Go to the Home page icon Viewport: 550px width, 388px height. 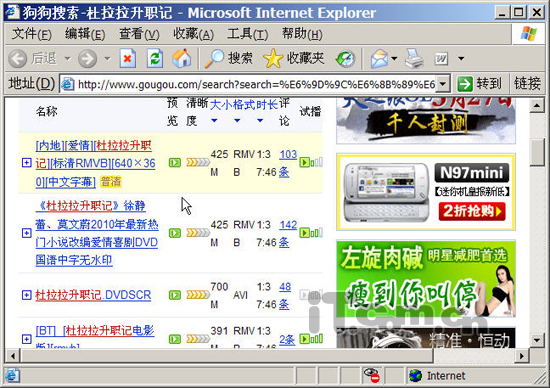[x=182, y=58]
